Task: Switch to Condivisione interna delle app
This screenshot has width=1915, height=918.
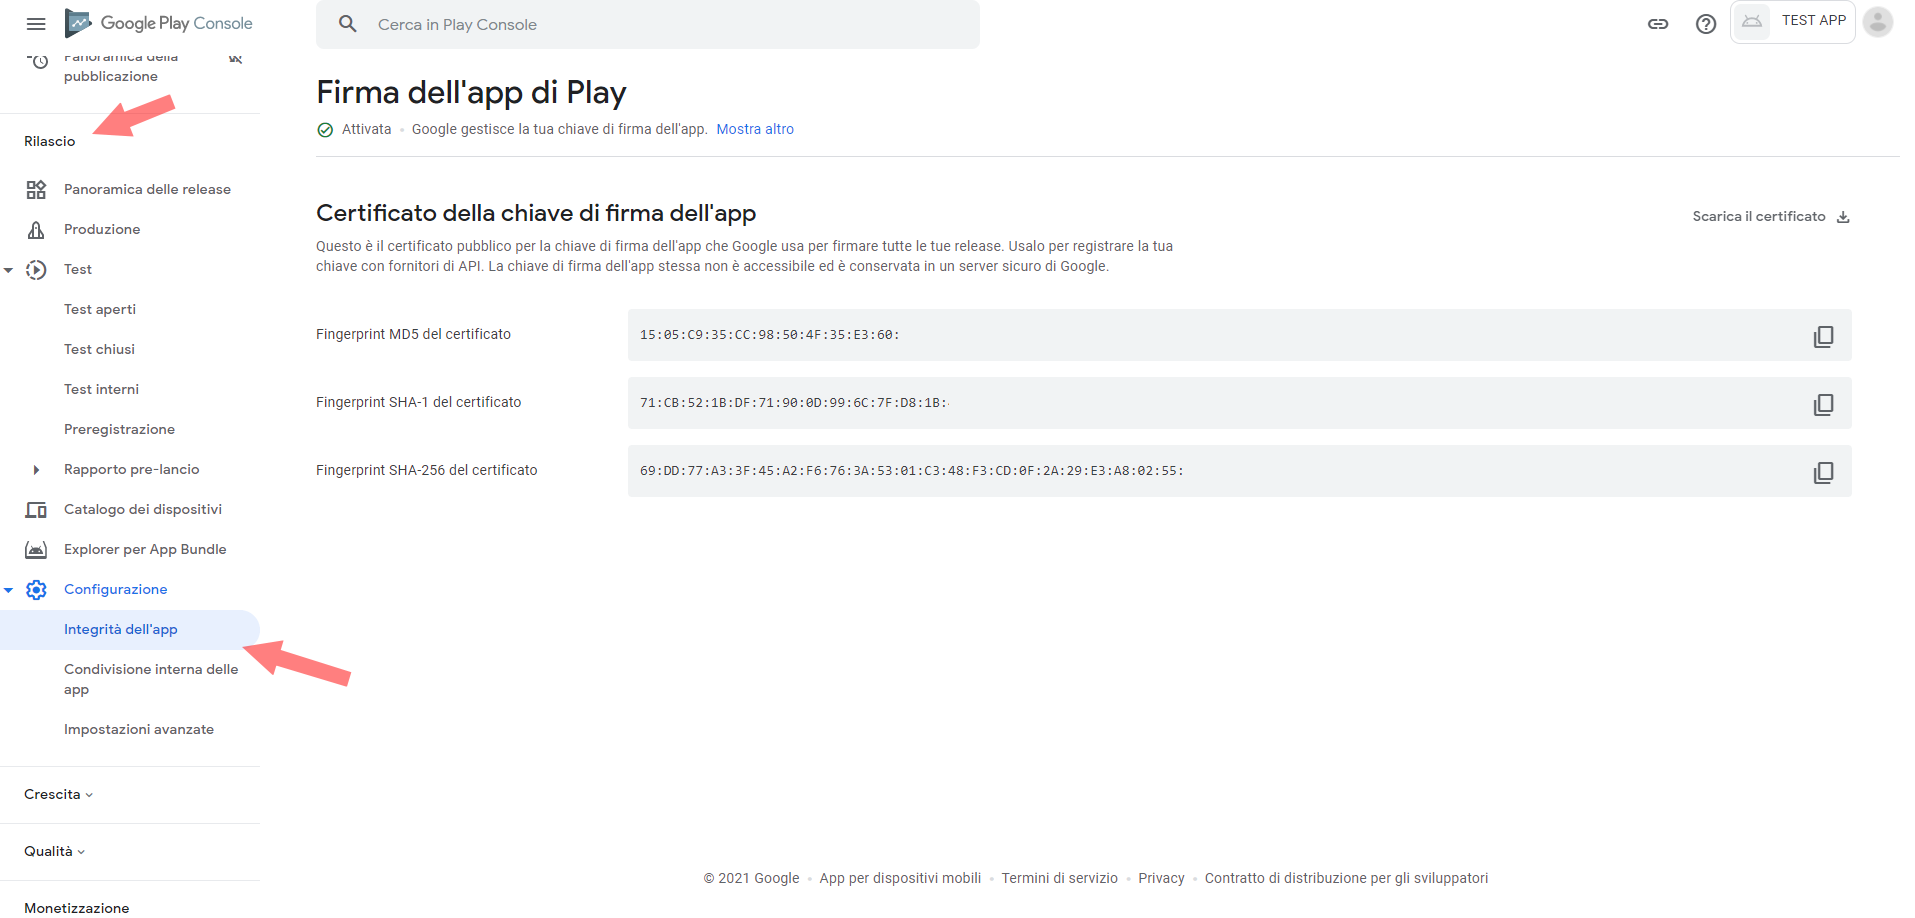Action: pyautogui.click(x=150, y=678)
